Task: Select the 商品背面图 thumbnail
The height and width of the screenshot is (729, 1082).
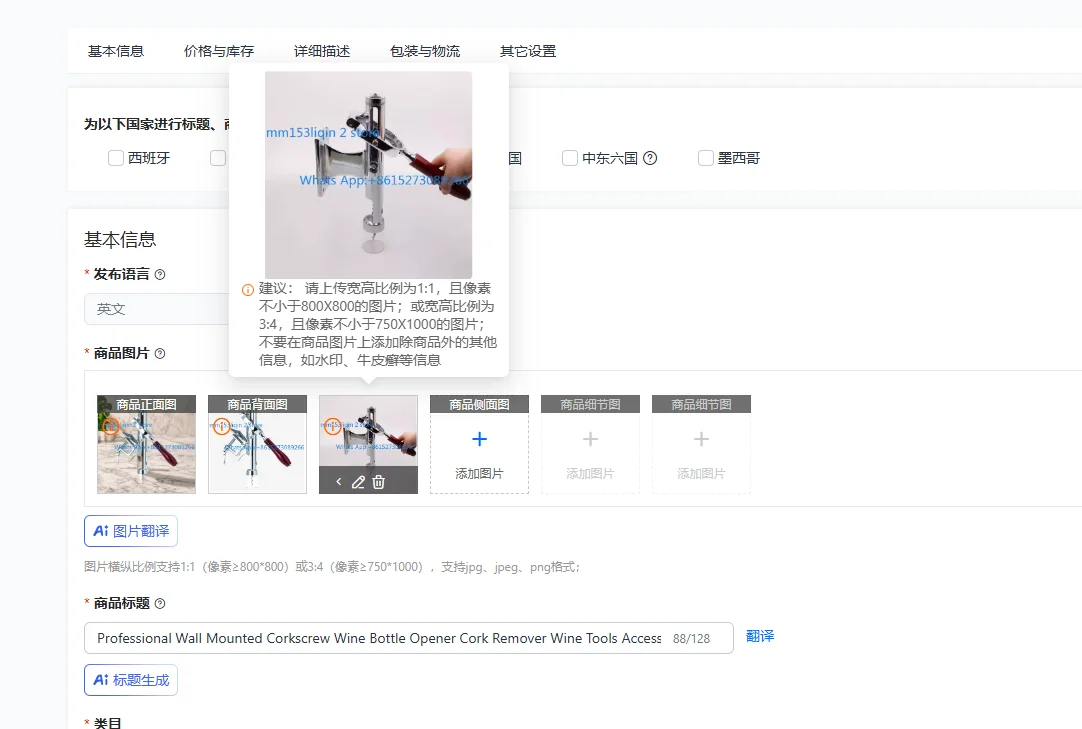Action: [257, 444]
